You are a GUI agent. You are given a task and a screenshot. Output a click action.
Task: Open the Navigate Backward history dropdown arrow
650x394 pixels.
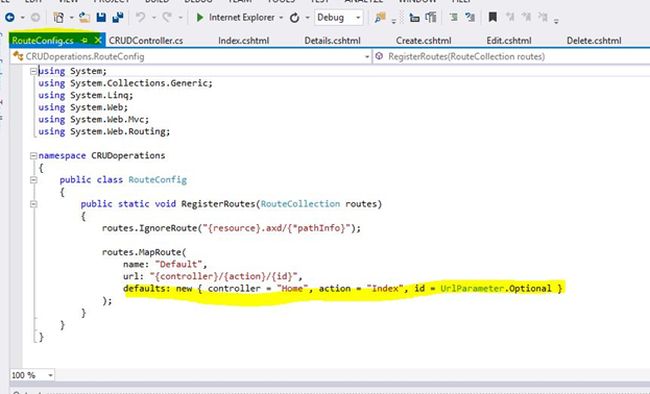pos(23,18)
